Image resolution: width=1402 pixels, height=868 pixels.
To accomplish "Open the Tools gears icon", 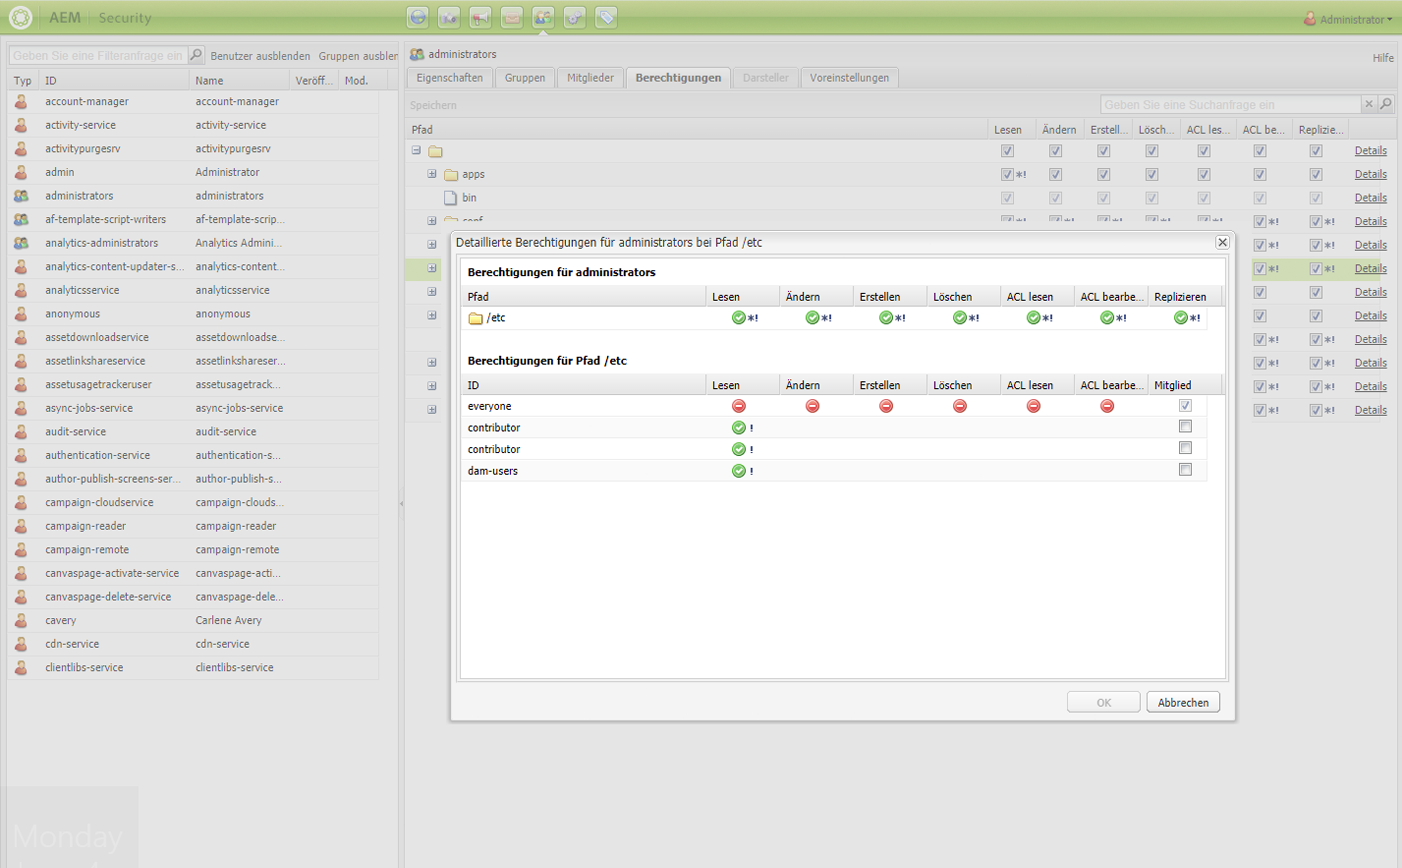I will tap(574, 17).
